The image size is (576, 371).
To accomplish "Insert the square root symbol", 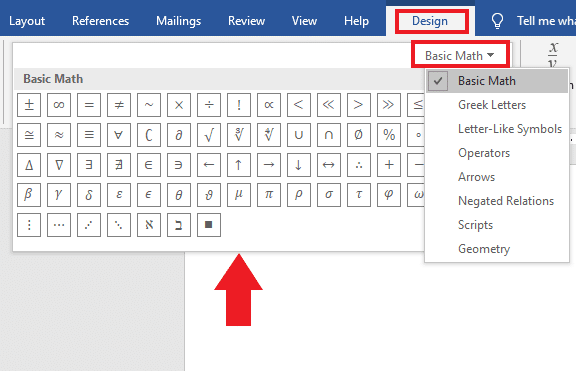I will [x=209, y=135].
